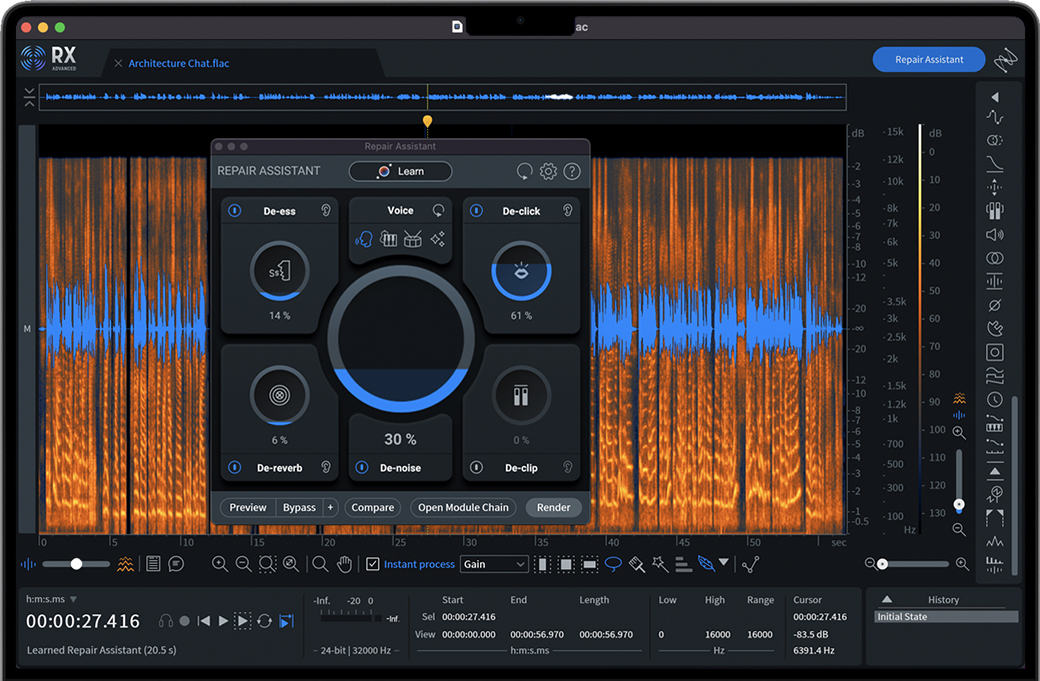The height and width of the screenshot is (681, 1040).
Task: Click the De-ess ear solo icon
Action: tap(326, 211)
